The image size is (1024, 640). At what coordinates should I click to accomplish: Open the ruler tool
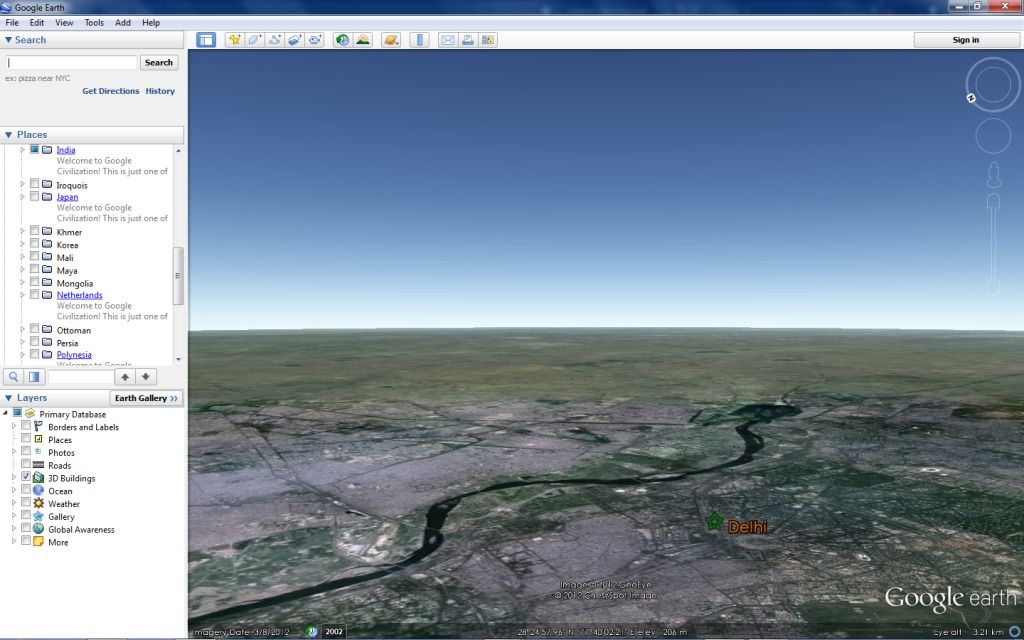click(419, 40)
